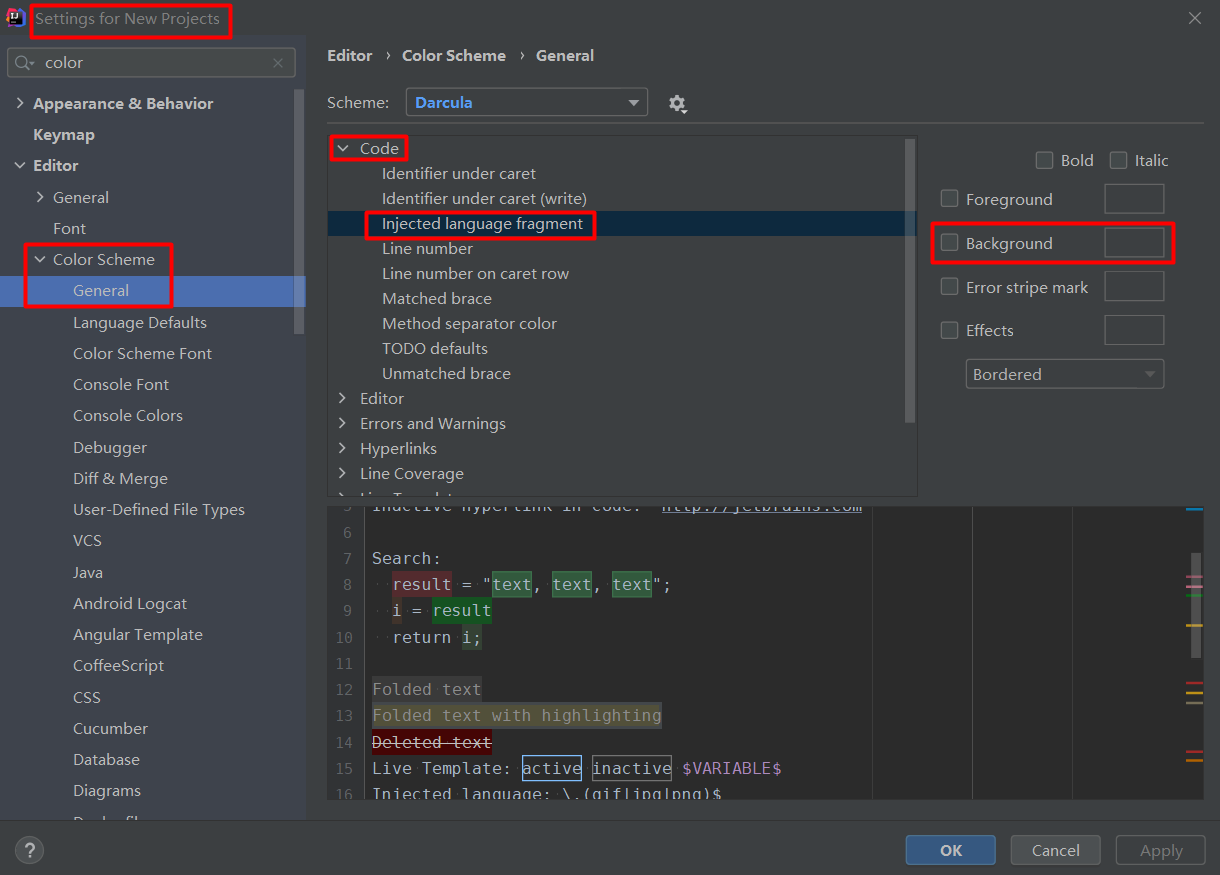Select Font in the settings sidebar
Viewport: 1220px width, 875px height.
(x=69, y=228)
